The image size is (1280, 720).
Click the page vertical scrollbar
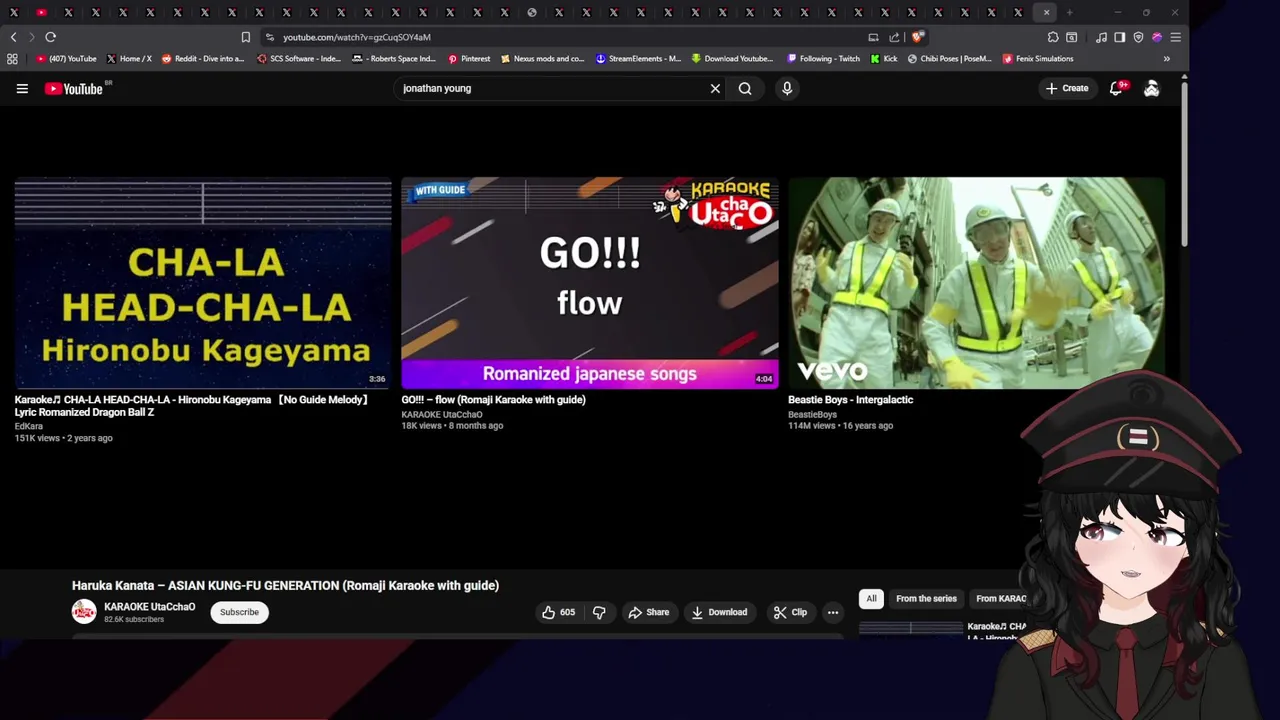click(1184, 165)
